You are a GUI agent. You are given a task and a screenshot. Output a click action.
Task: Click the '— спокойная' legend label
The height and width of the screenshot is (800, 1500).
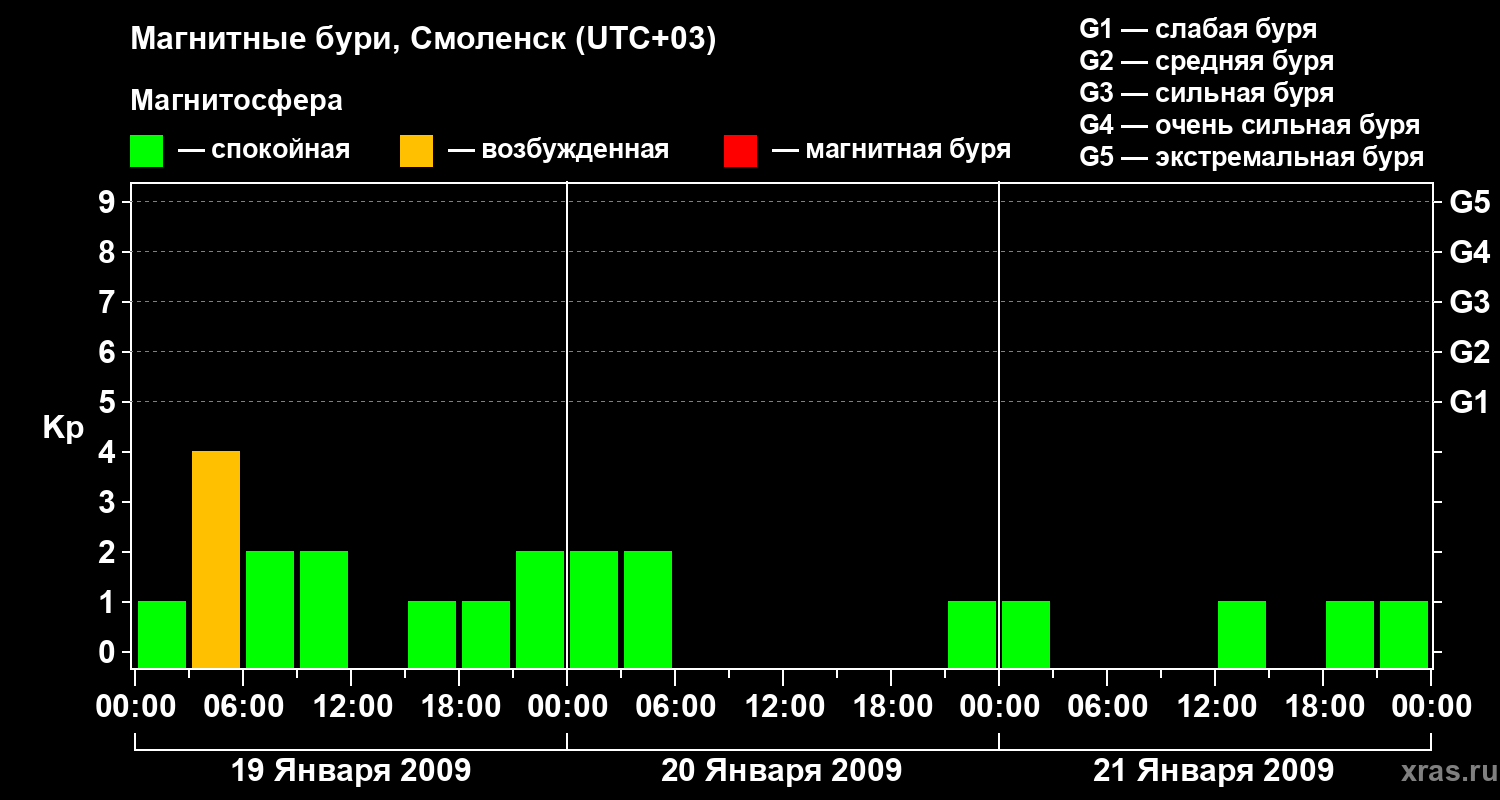[x=264, y=150]
